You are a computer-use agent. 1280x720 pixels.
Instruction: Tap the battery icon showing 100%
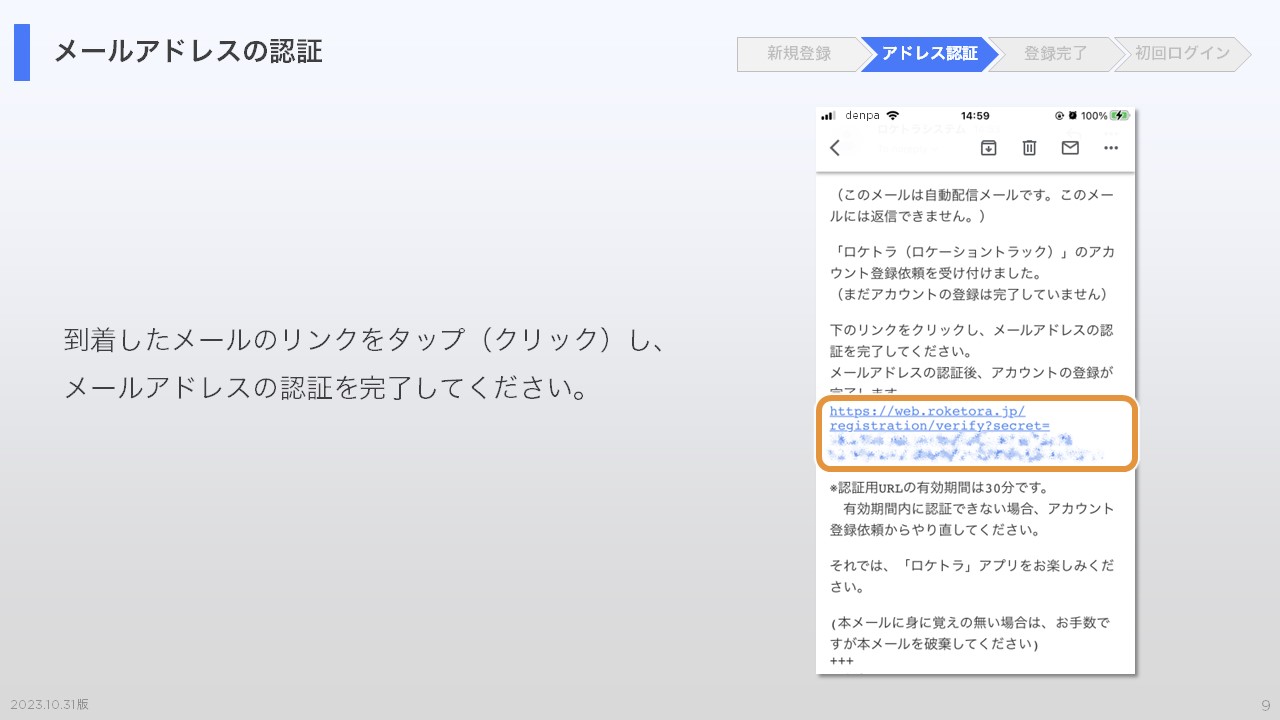1119,115
